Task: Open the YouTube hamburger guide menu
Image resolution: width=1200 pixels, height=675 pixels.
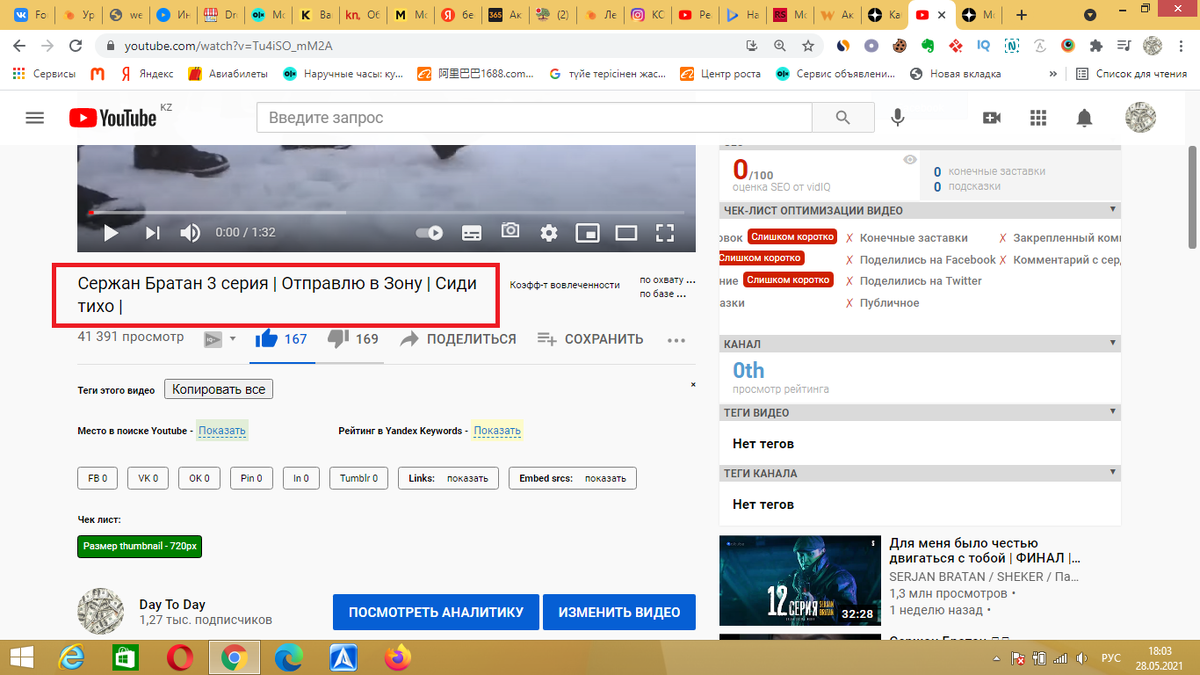Action: coord(35,118)
